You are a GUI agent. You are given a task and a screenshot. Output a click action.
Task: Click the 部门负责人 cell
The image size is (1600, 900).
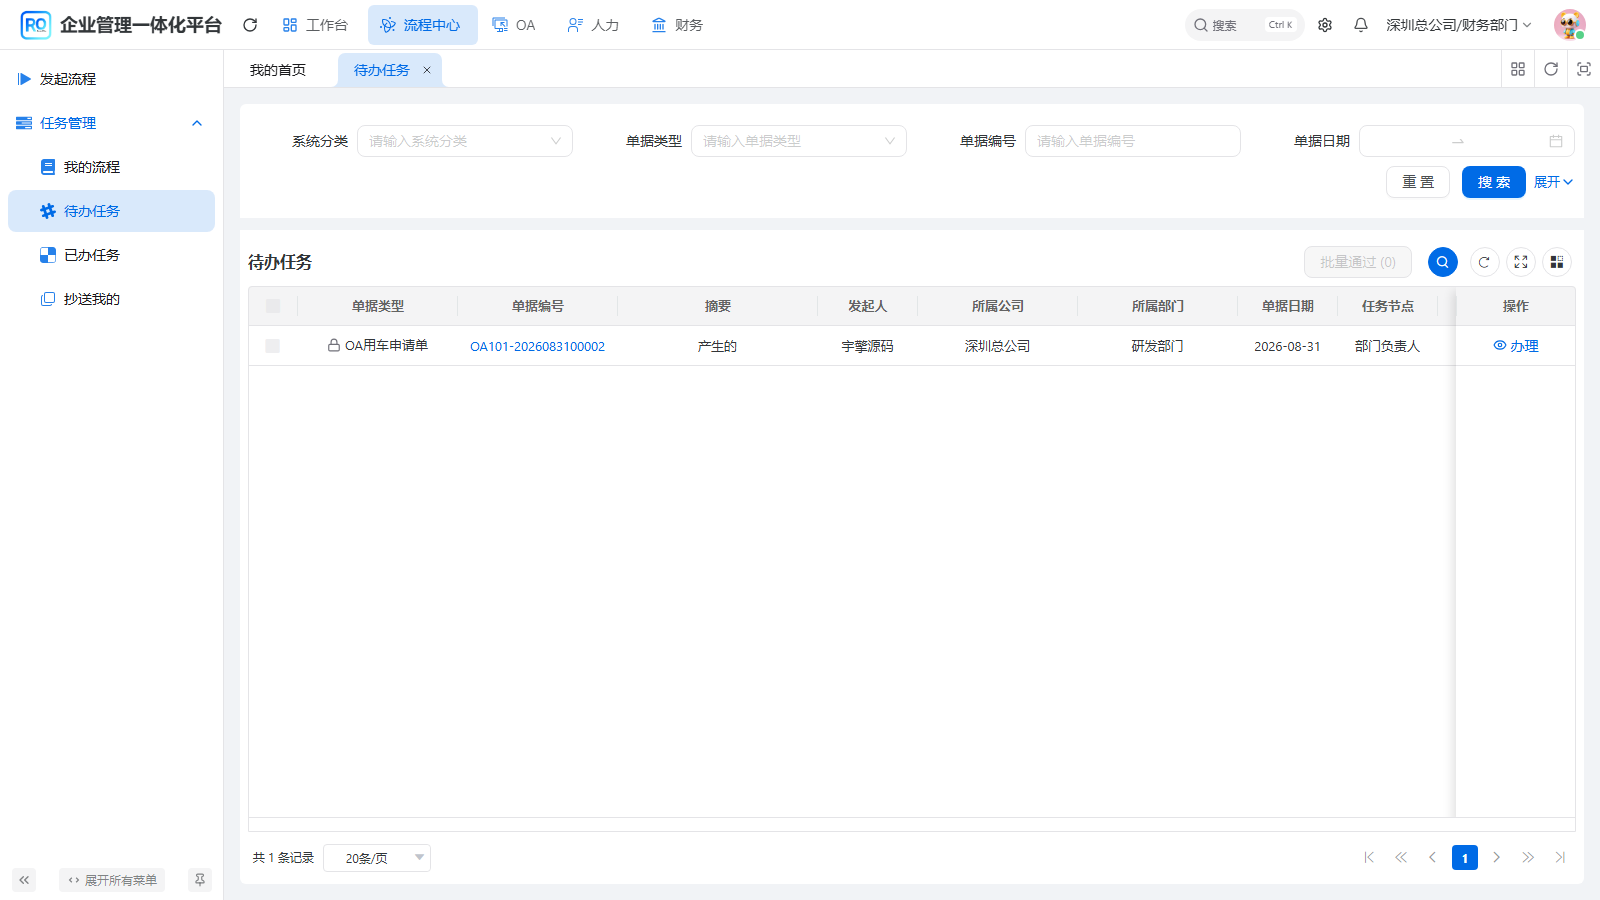click(1388, 346)
